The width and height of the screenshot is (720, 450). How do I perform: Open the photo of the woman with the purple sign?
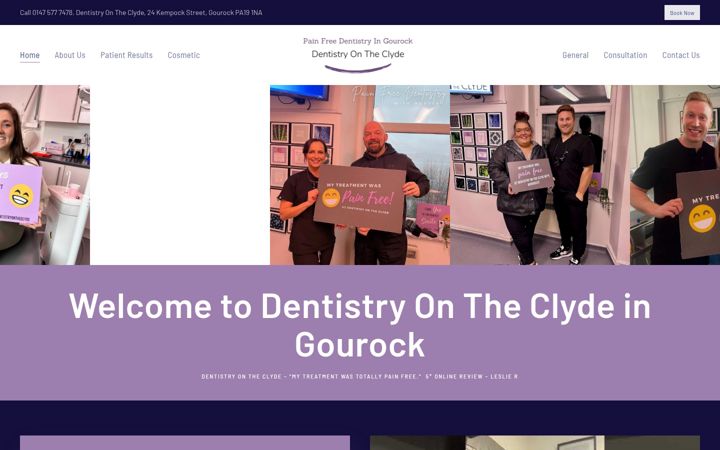click(45, 175)
